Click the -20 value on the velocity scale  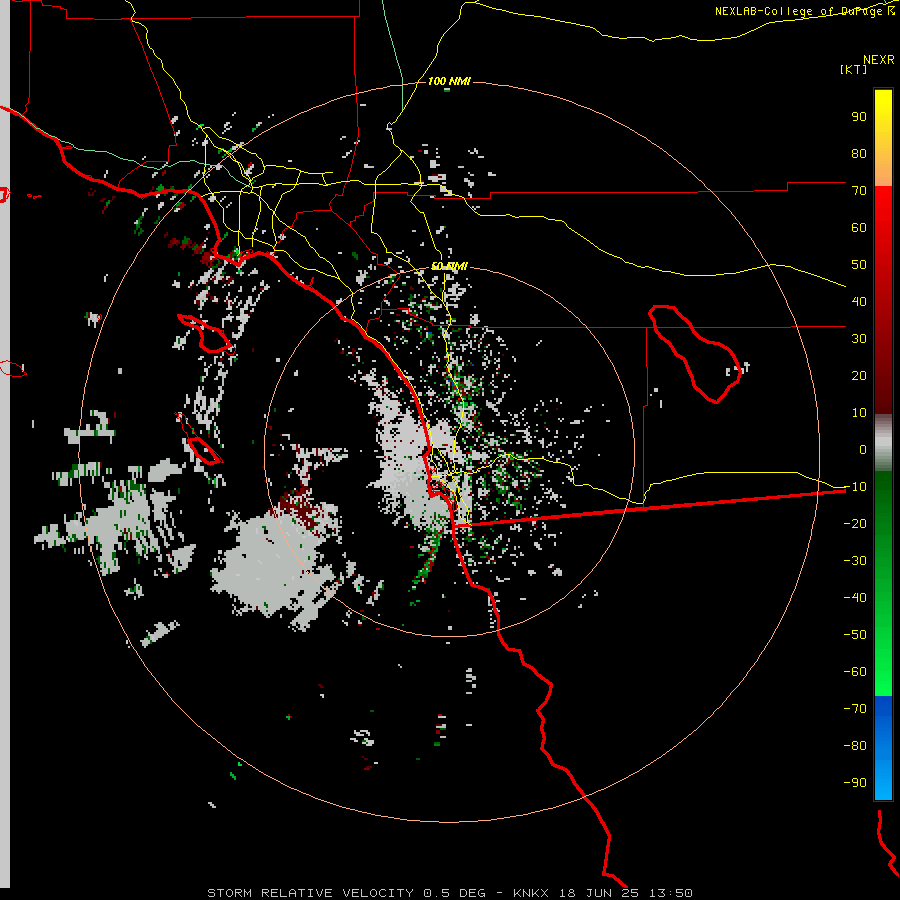(855, 524)
